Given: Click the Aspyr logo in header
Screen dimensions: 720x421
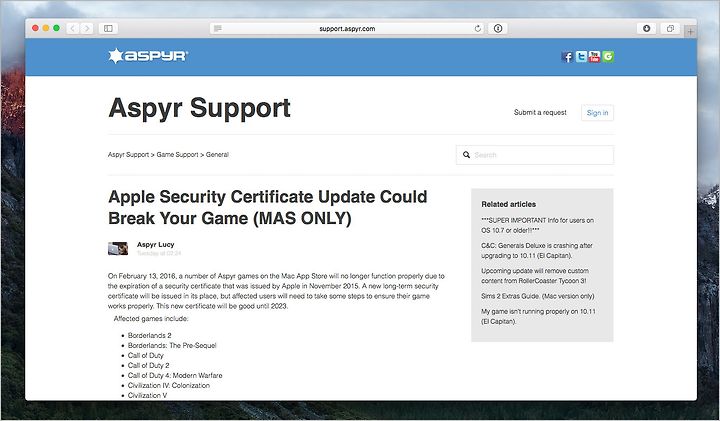Looking at the screenshot, I should [x=148, y=56].
